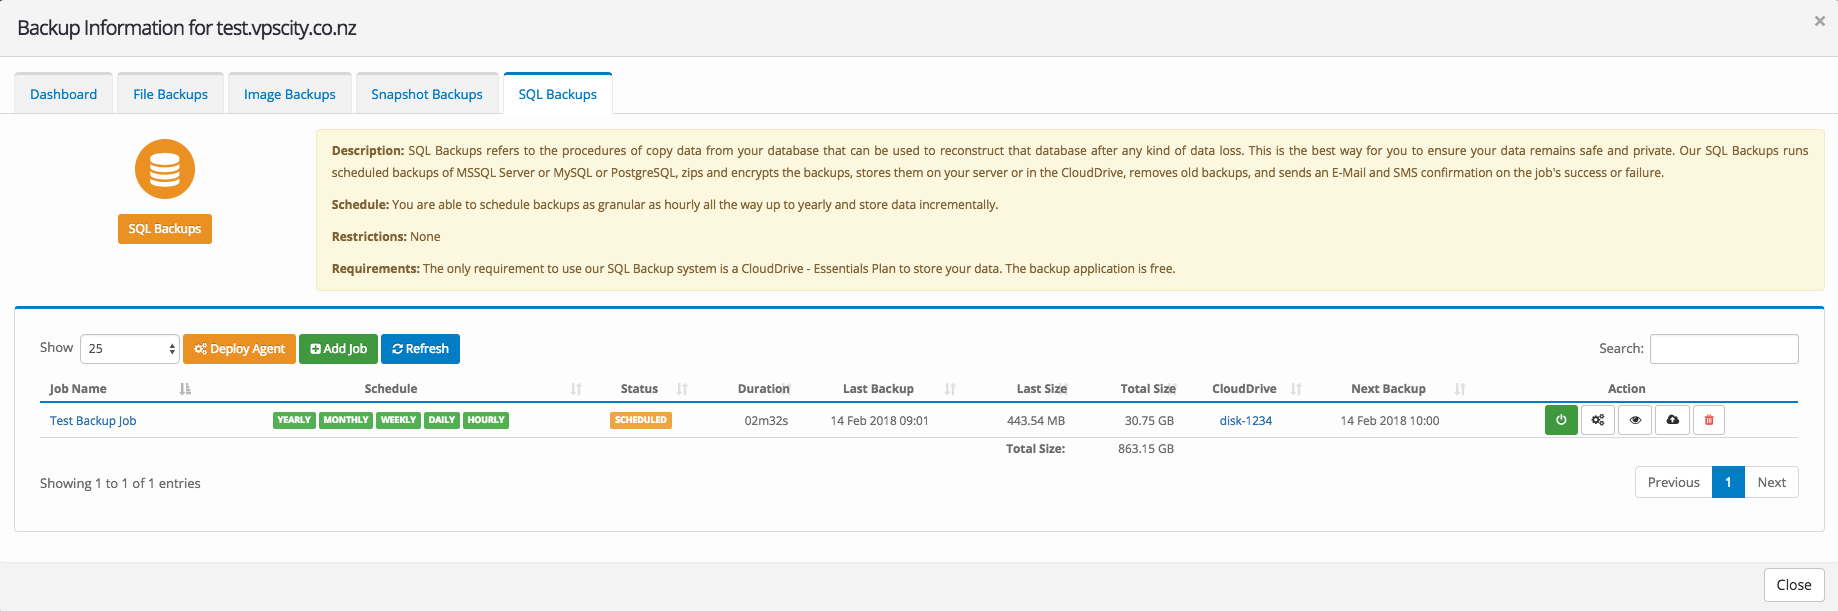Click the green power button for Test Backup Job

[1561, 420]
